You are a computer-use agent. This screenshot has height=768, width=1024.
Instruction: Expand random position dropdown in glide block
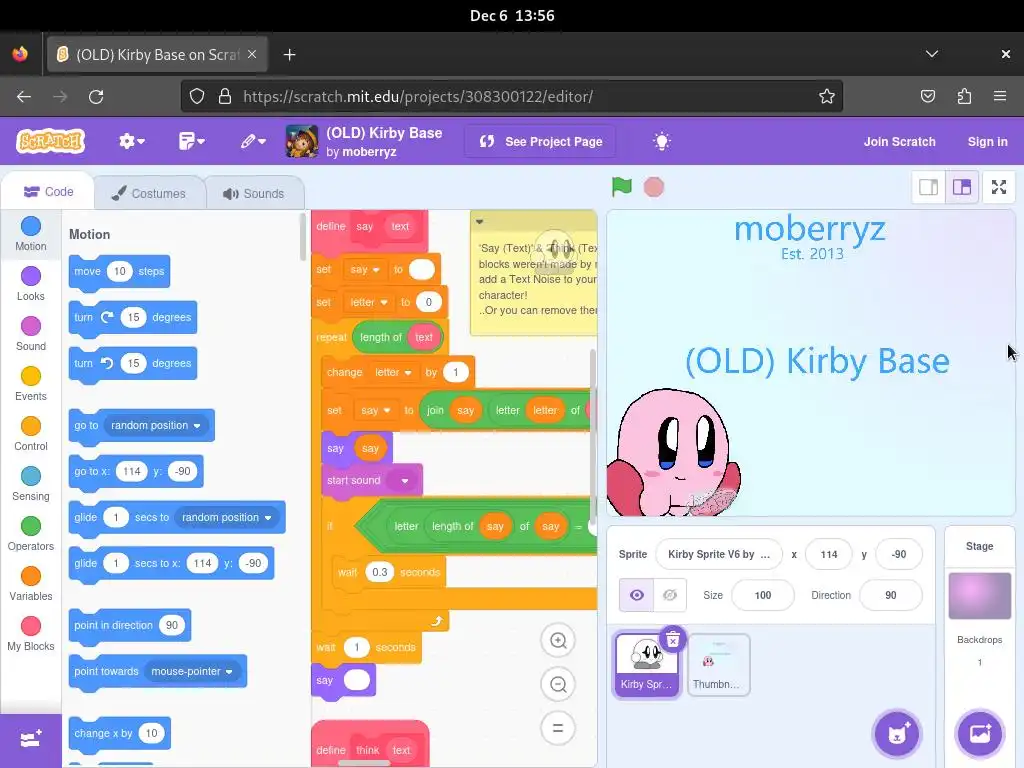(x=226, y=517)
